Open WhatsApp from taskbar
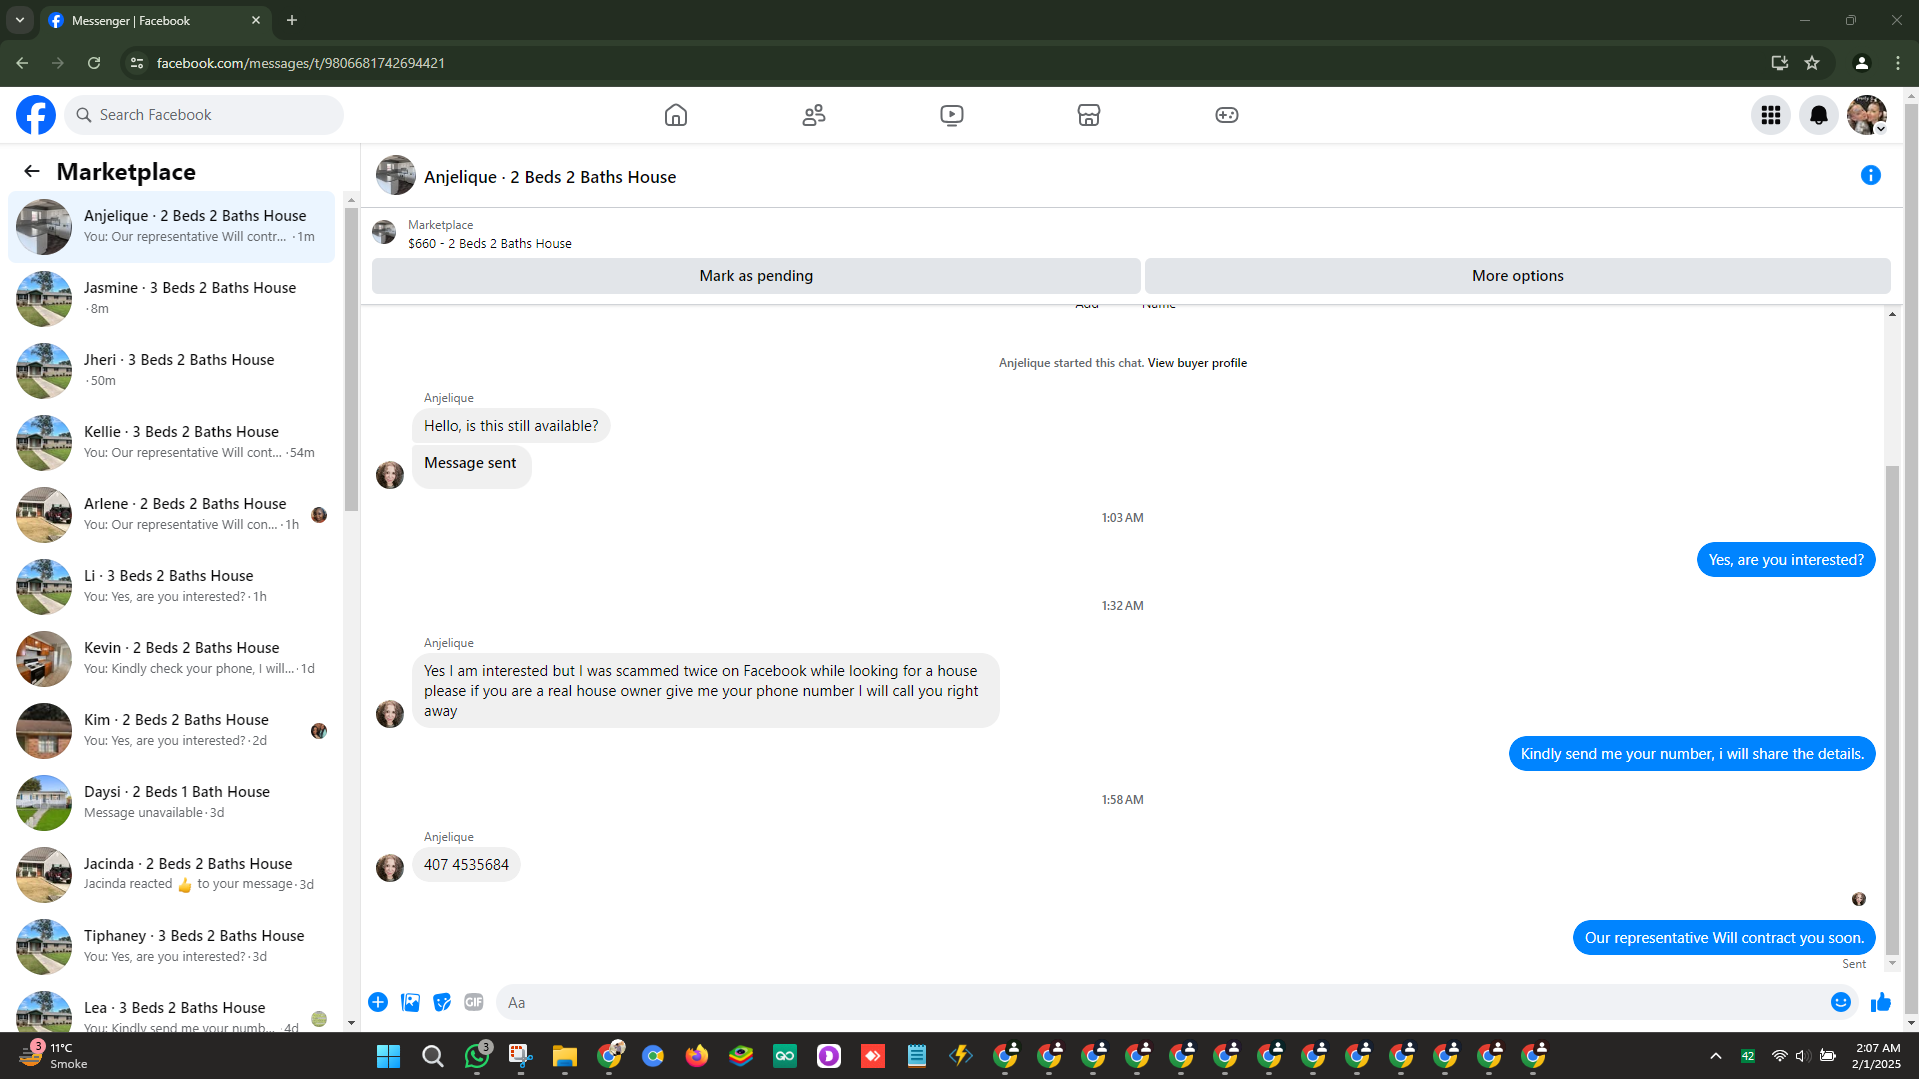The width and height of the screenshot is (1919, 1079). click(478, 1055)
